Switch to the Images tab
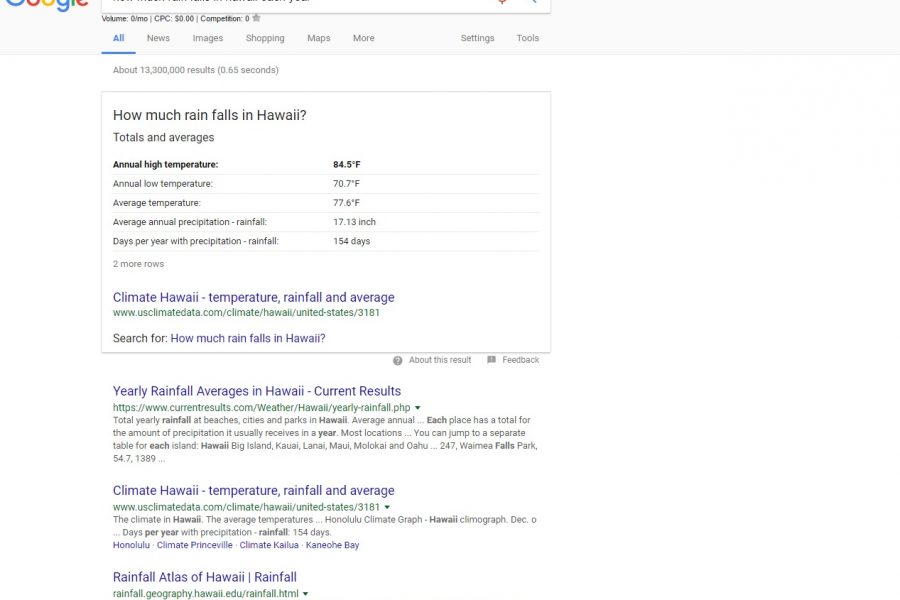 click(x=208, y=38)
